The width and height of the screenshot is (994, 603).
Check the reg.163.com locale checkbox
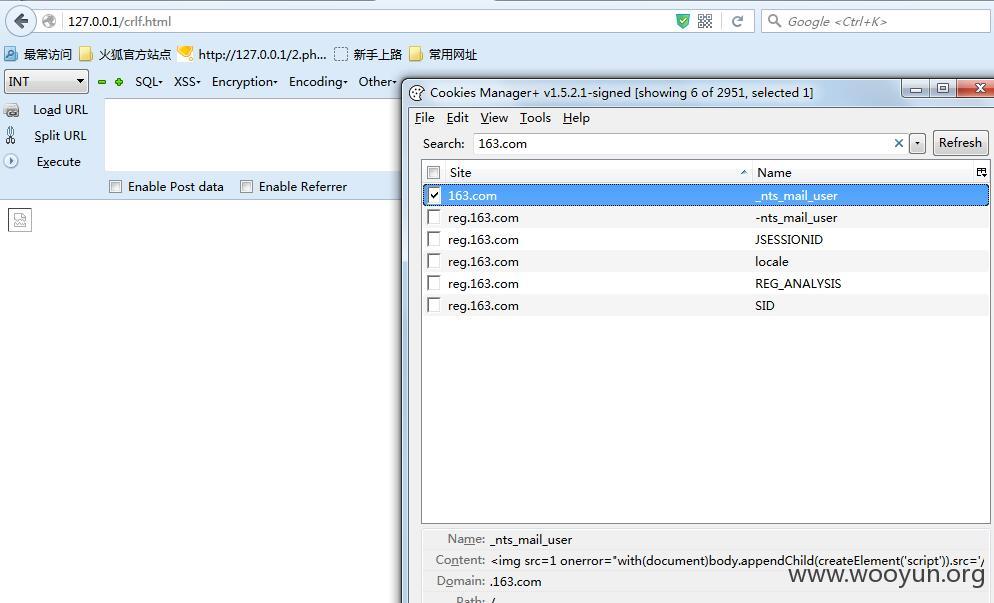[x=434, y=261]
